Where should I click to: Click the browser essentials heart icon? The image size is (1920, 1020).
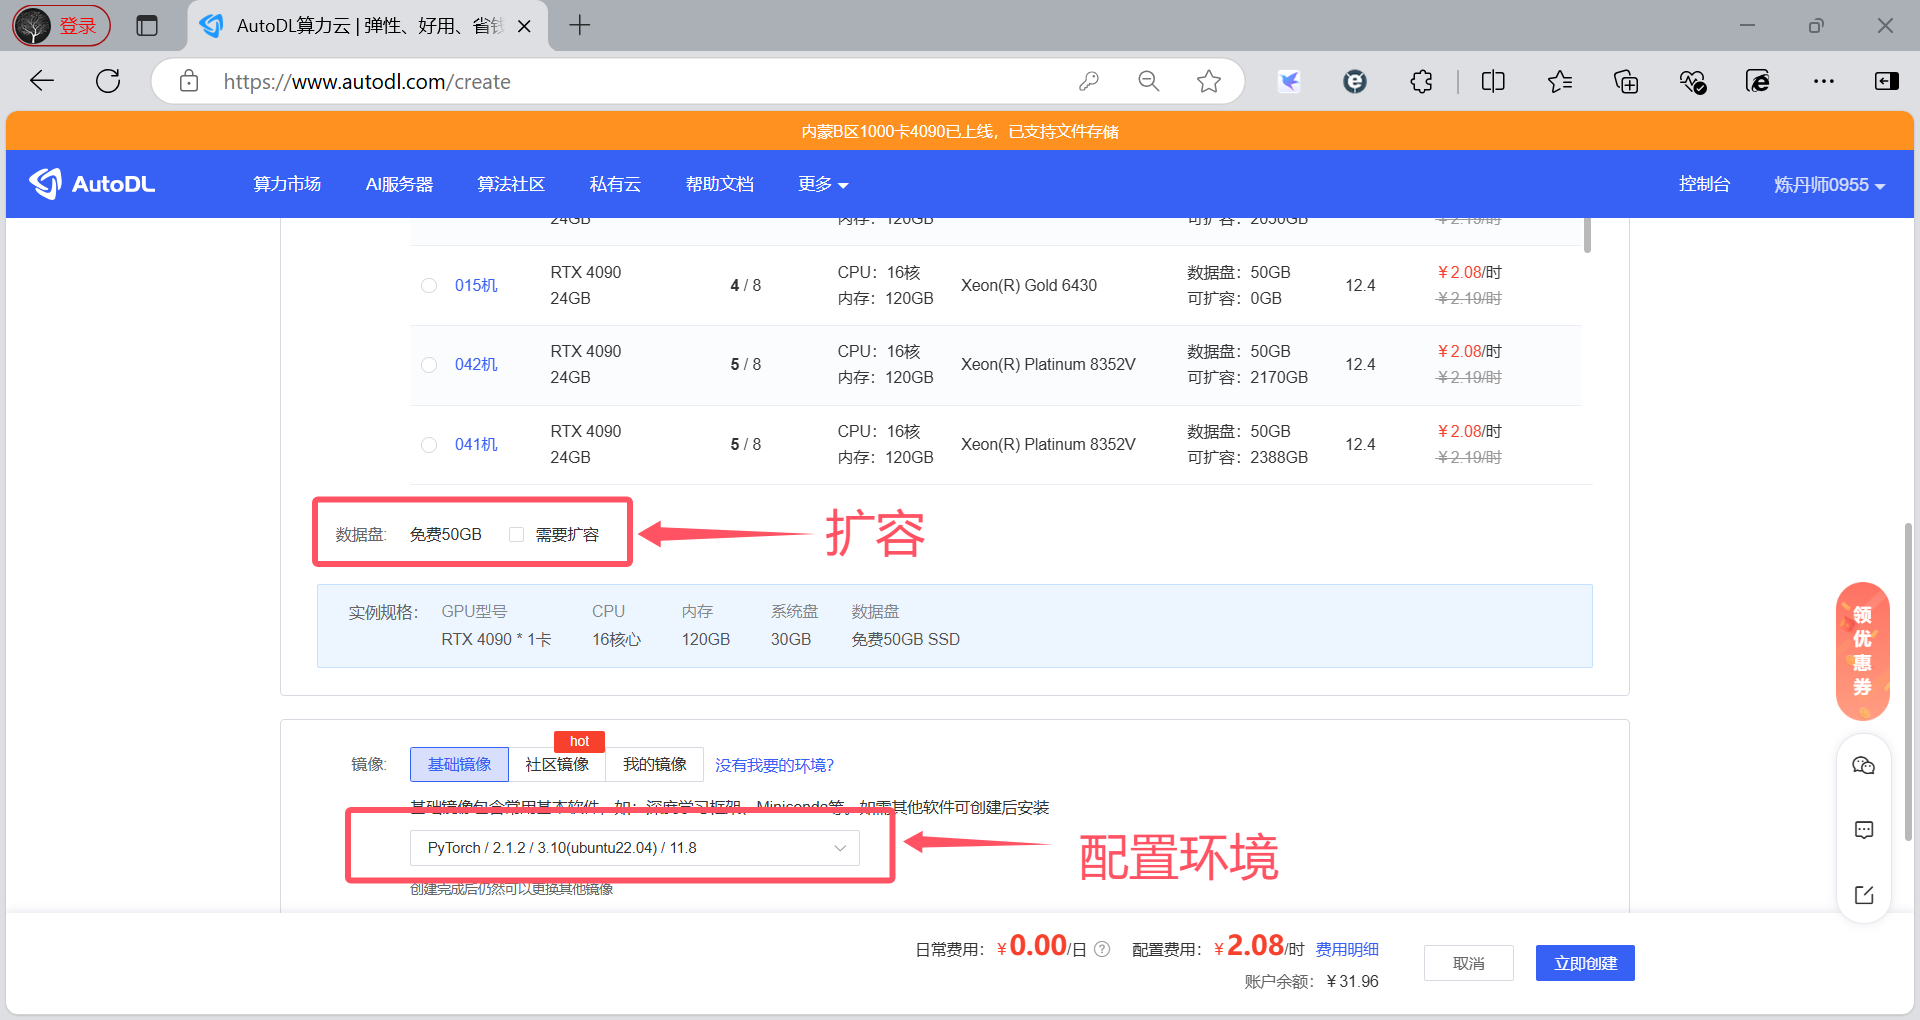coord(1692,81)
